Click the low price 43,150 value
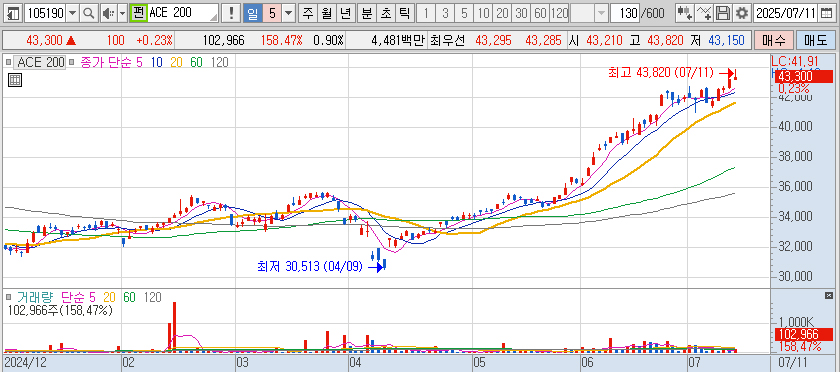 (x=726, y=40)
